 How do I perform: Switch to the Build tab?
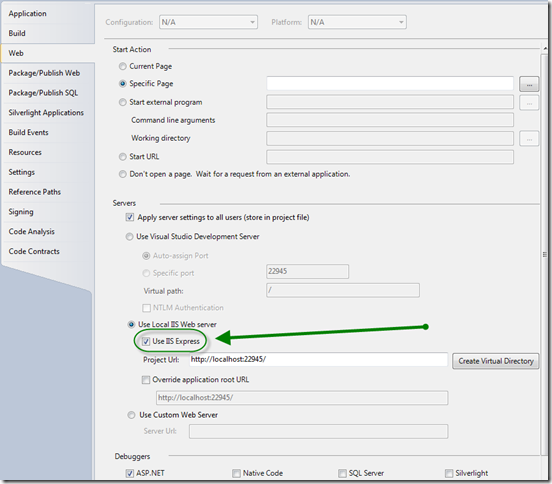click(17, 33)
